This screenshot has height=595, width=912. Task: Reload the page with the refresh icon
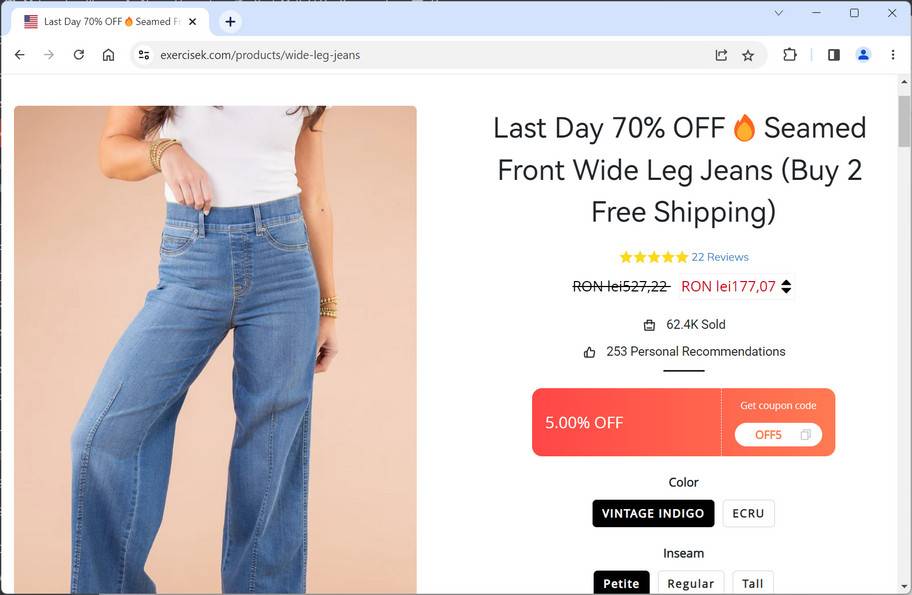tap(79, 55)
